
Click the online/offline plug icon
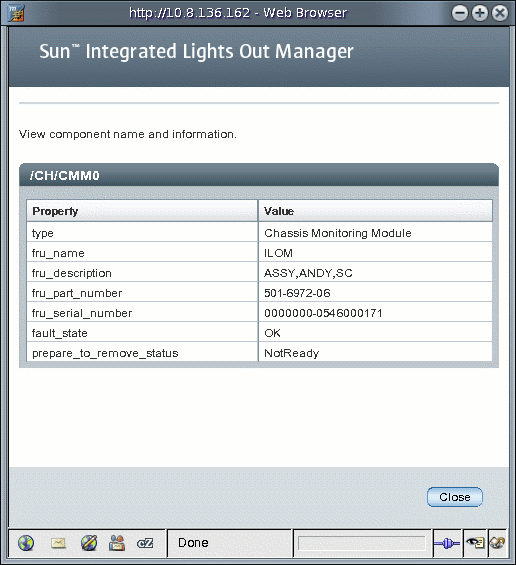(447, 543)
